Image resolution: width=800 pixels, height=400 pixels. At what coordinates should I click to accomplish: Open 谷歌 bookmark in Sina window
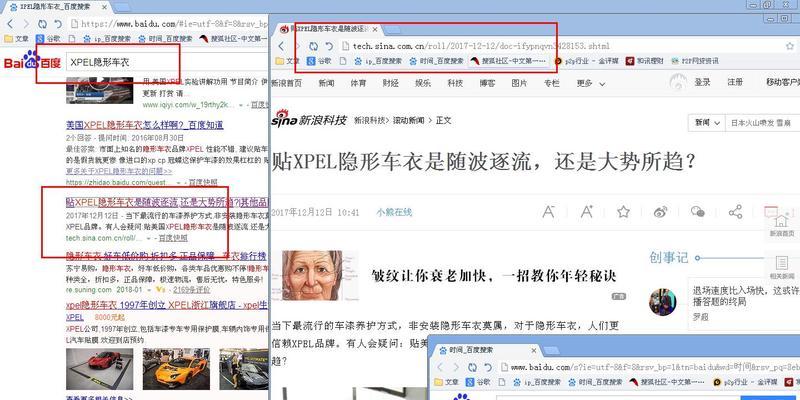click(x=319, y=61)
